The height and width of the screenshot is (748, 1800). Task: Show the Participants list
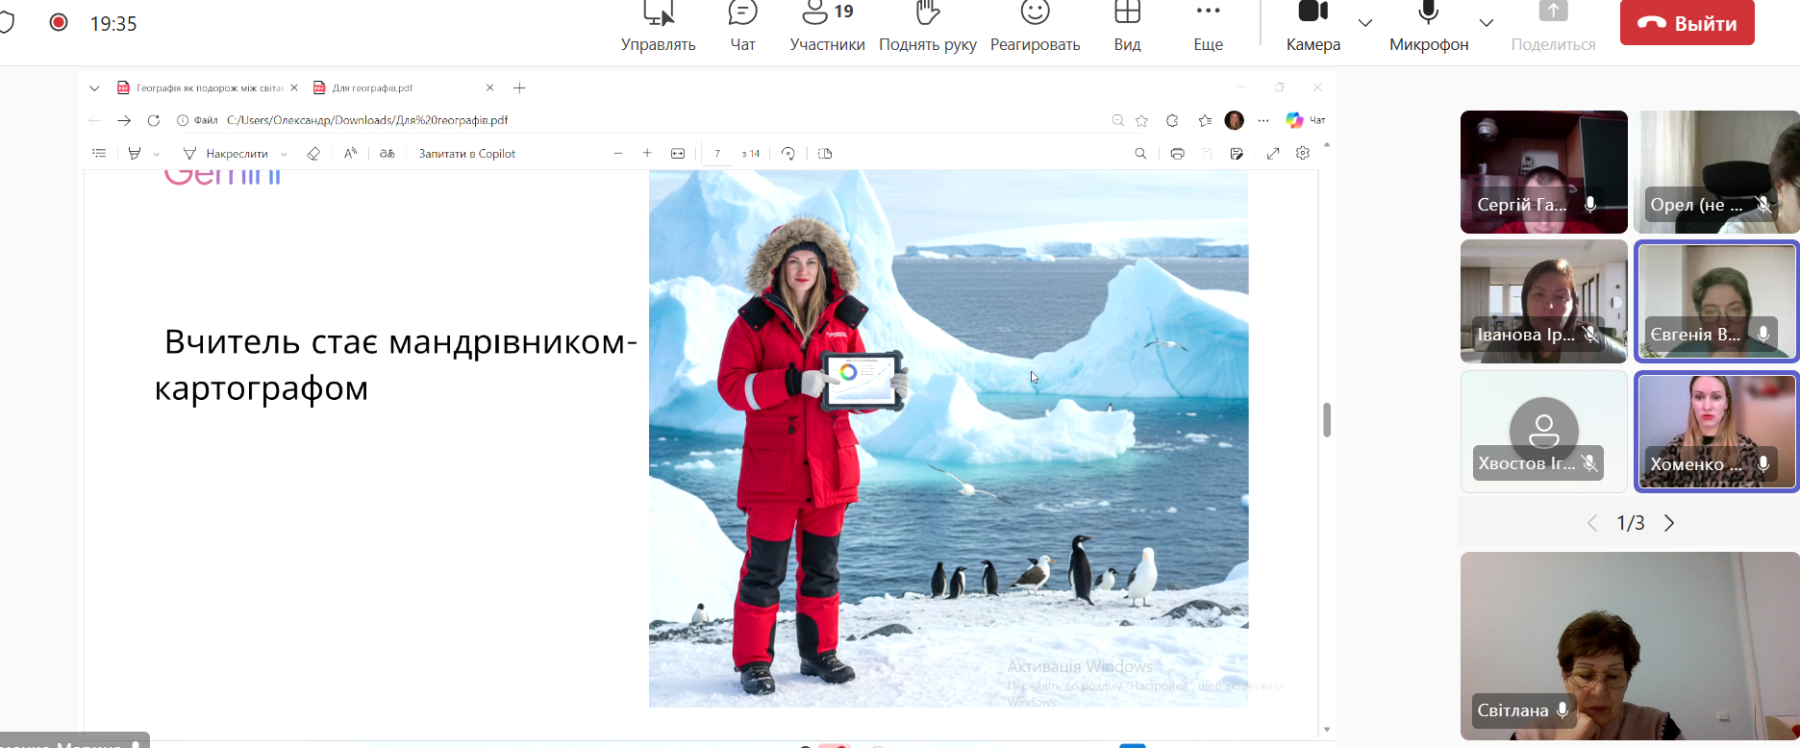point(827,26)
